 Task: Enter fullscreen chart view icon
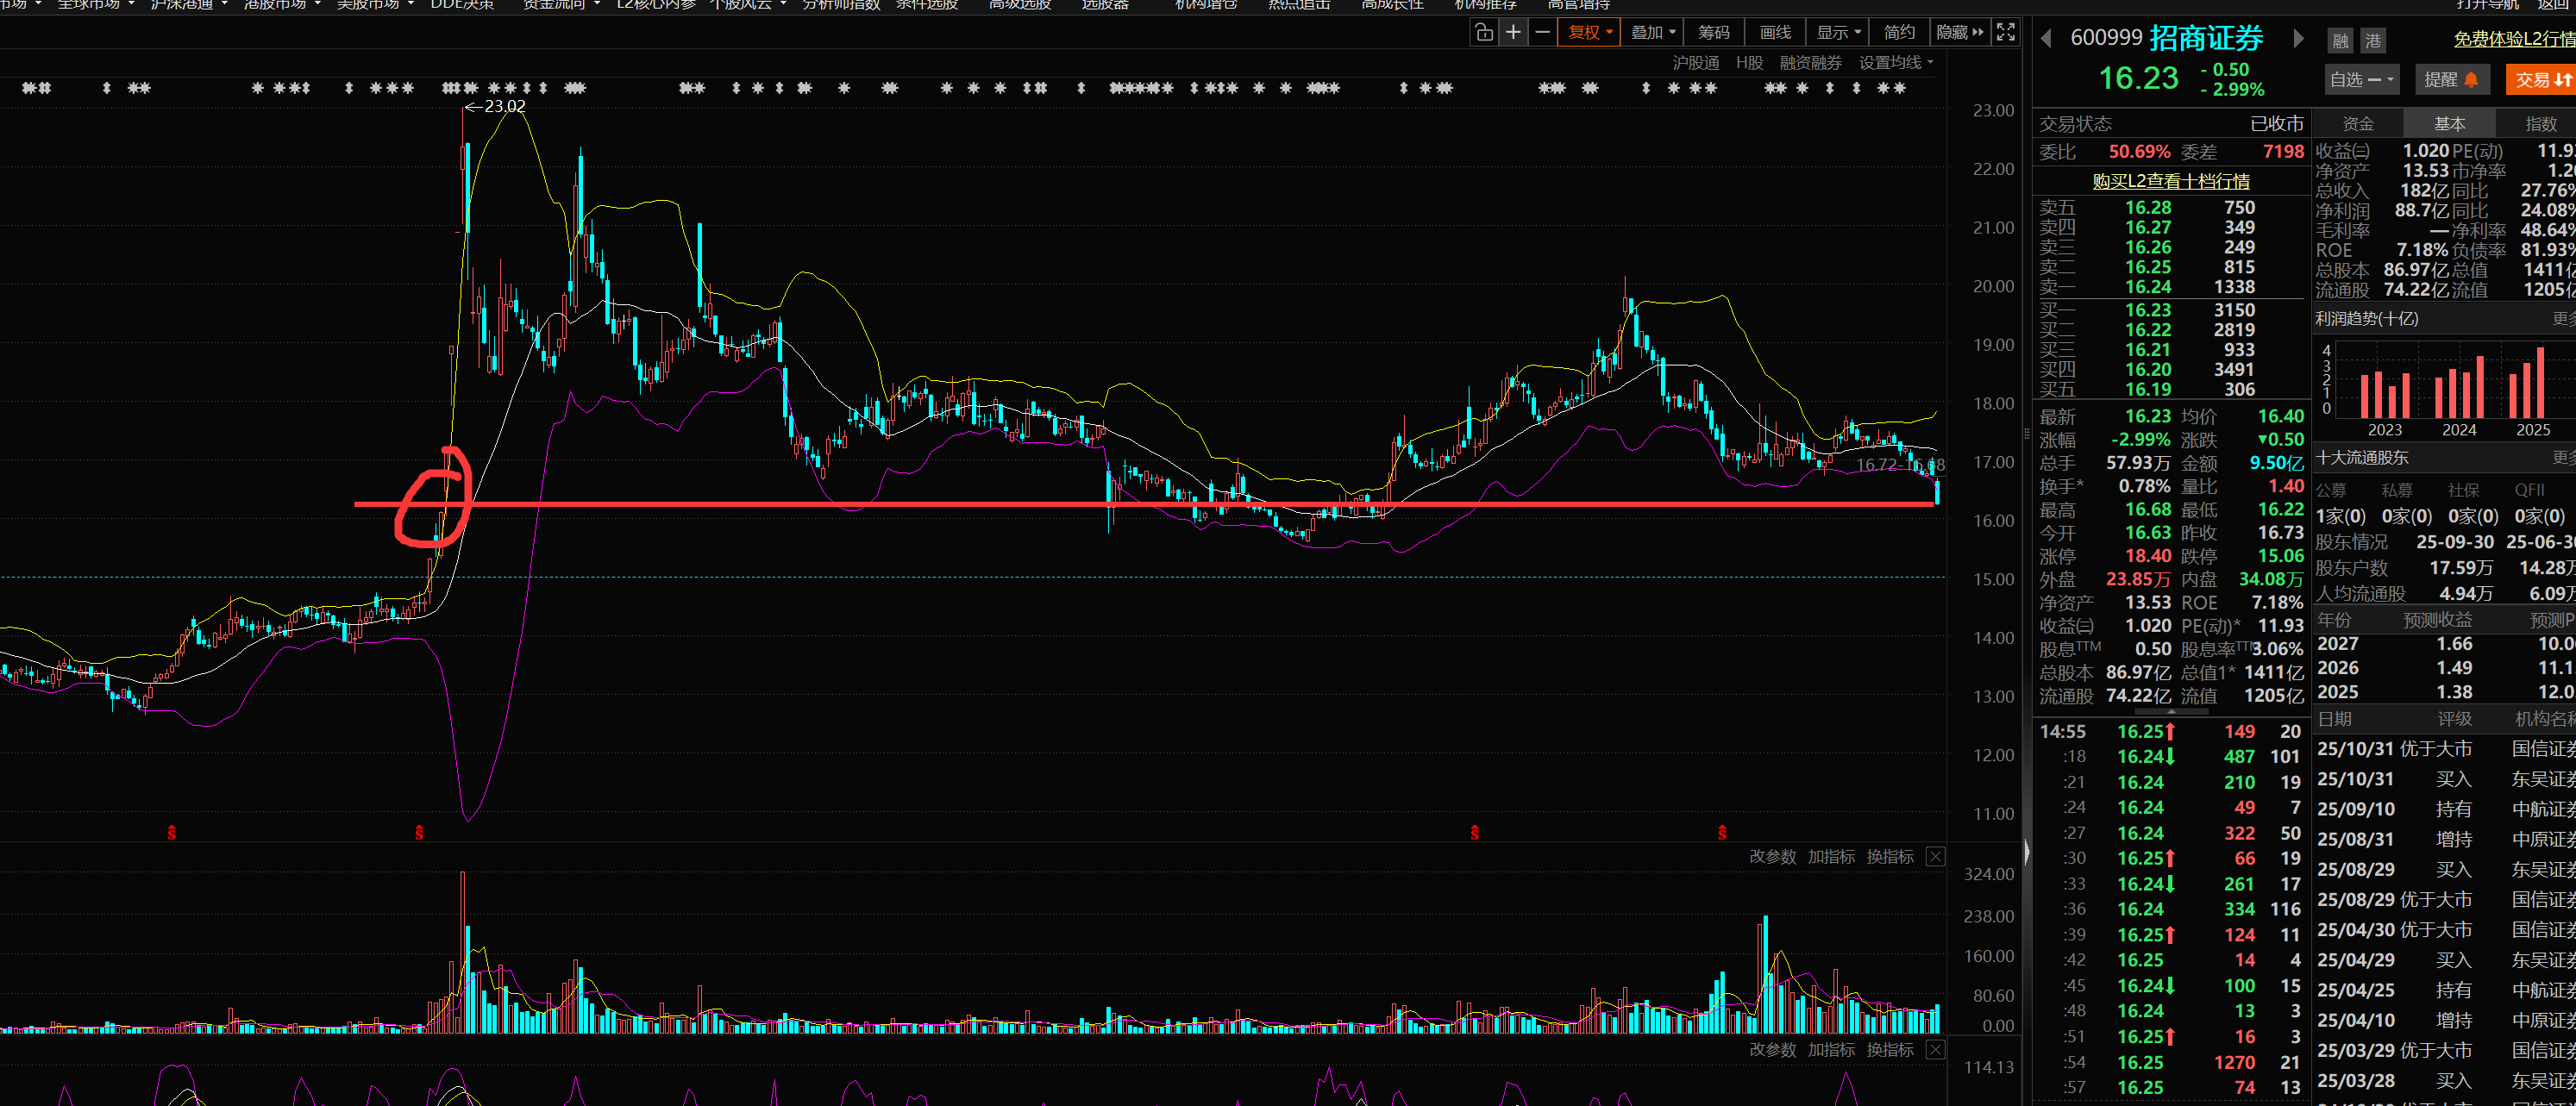click(x=2006, y=32)
